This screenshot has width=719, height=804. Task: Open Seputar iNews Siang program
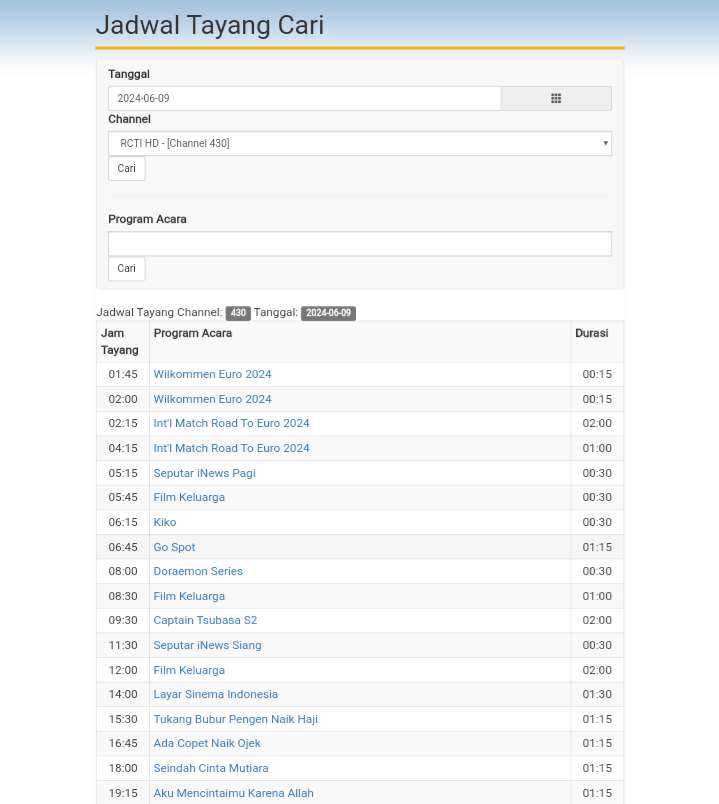click(207, 645)
